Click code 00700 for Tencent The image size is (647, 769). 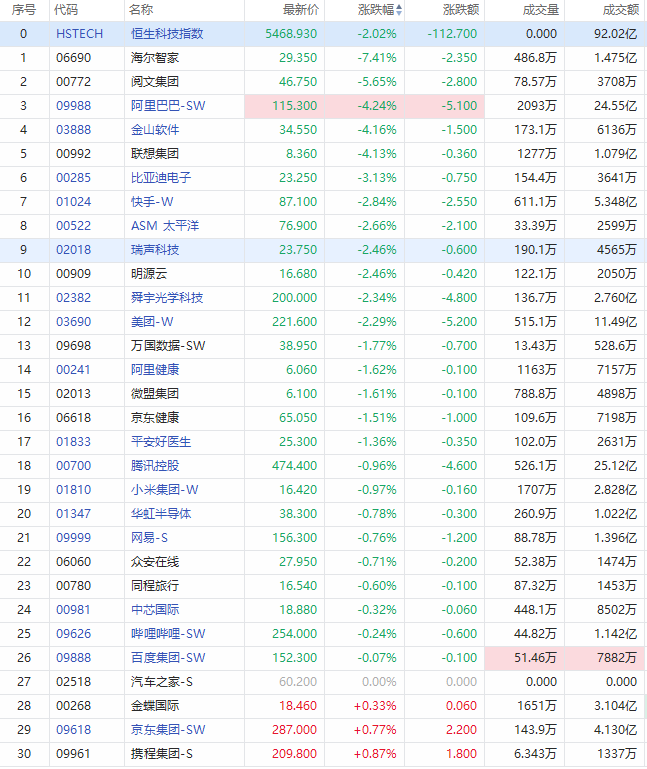[x=74, y=466]
